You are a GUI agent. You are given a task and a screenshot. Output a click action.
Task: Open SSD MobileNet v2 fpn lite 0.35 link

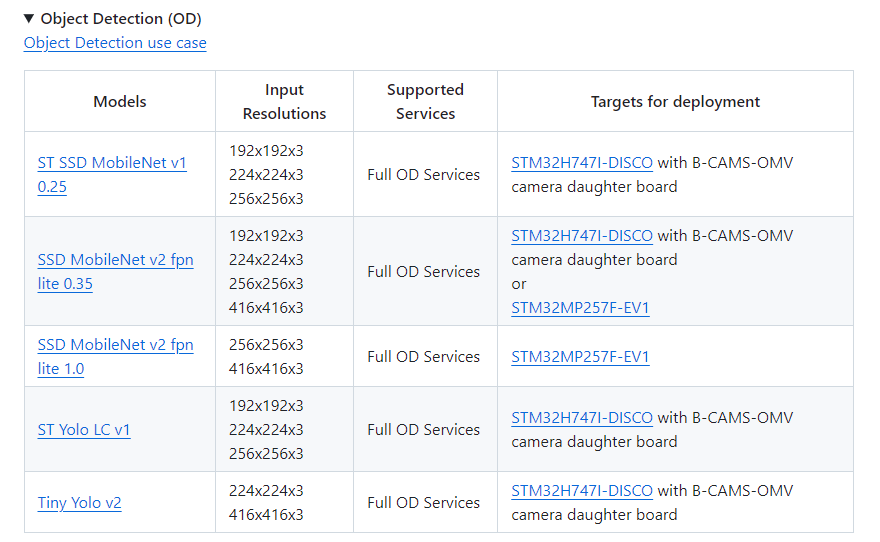click(115, 260)
